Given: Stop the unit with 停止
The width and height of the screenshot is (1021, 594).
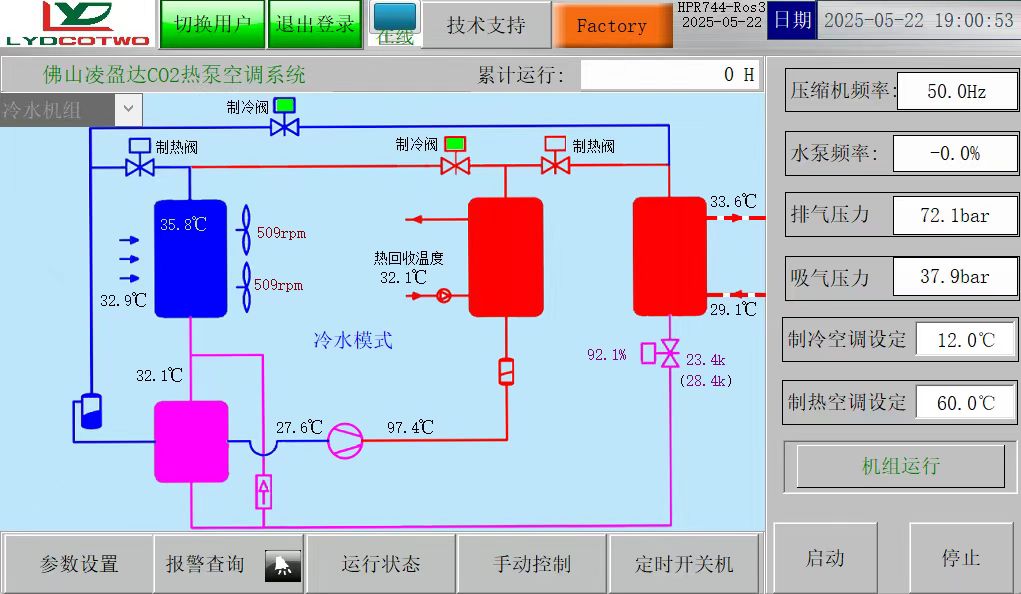Looking at the screenshot, I should [x=961, y=558].
